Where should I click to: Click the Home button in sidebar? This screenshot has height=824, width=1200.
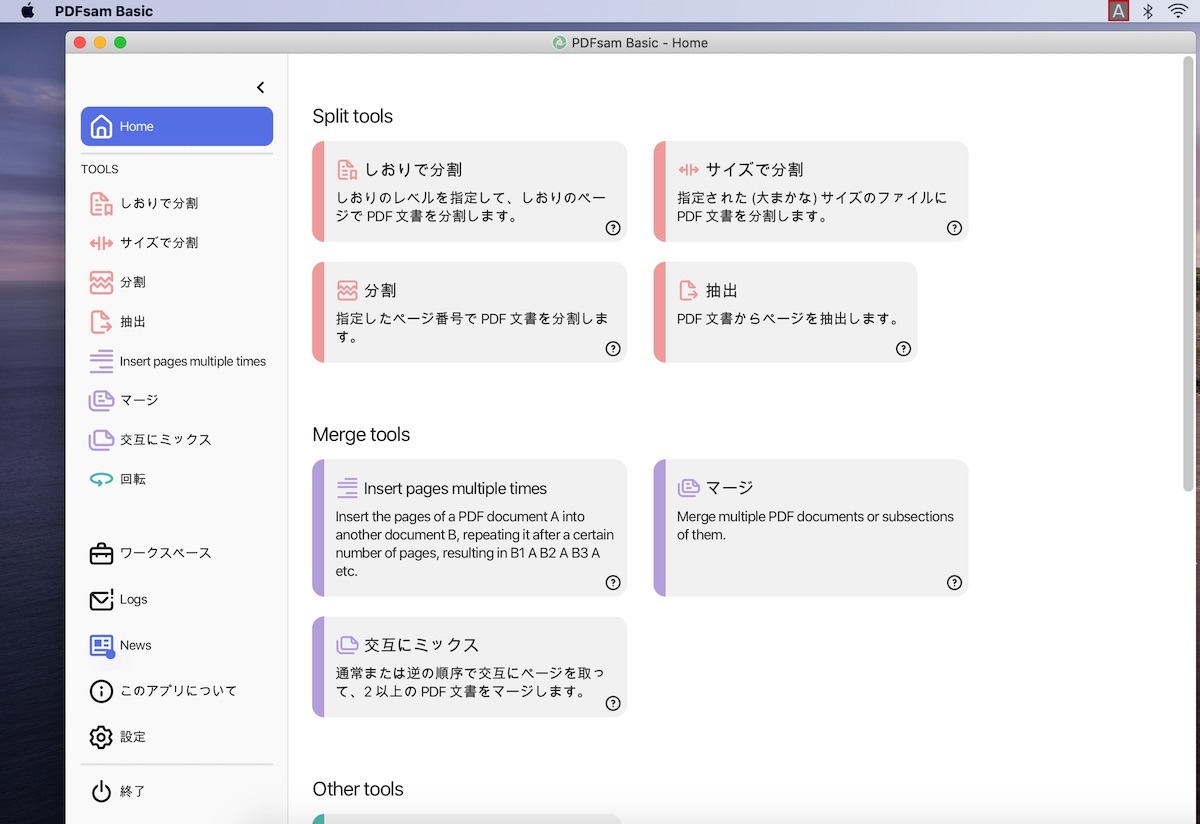[177, 126]
